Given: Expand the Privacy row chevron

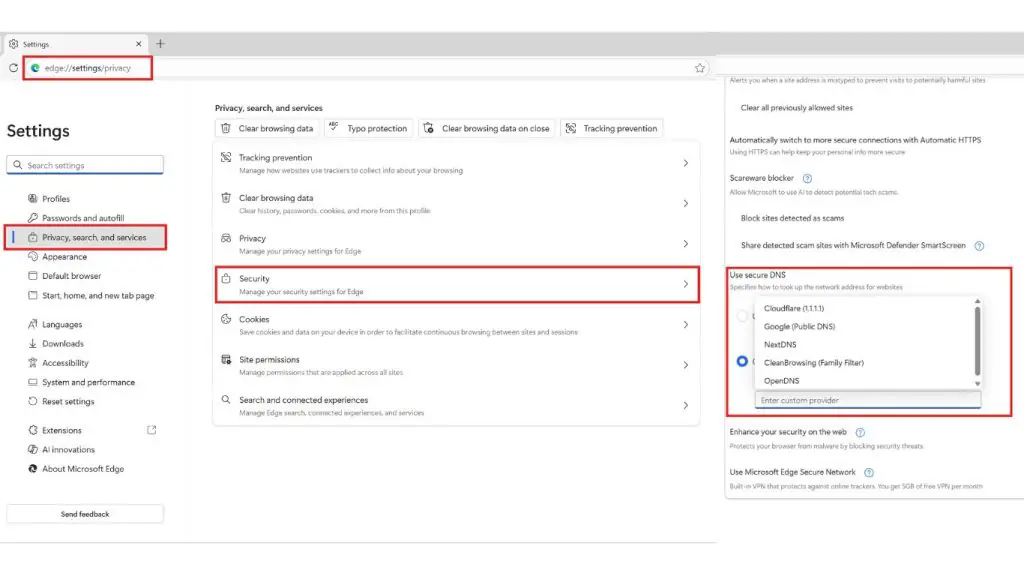Looking at the screenshot, I should (686, 244).
